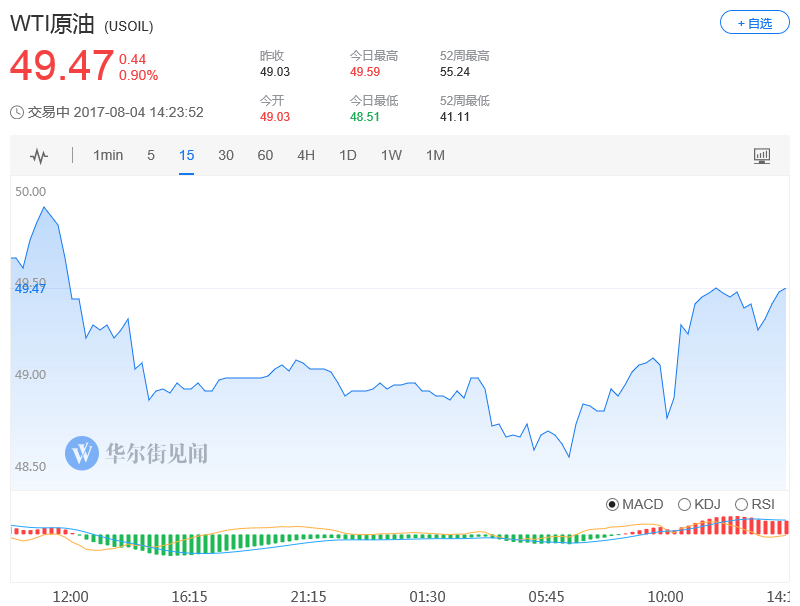This screenshot has height=606, width=800.
Task: Click the change value 0.44
Action: coord(132,59)
